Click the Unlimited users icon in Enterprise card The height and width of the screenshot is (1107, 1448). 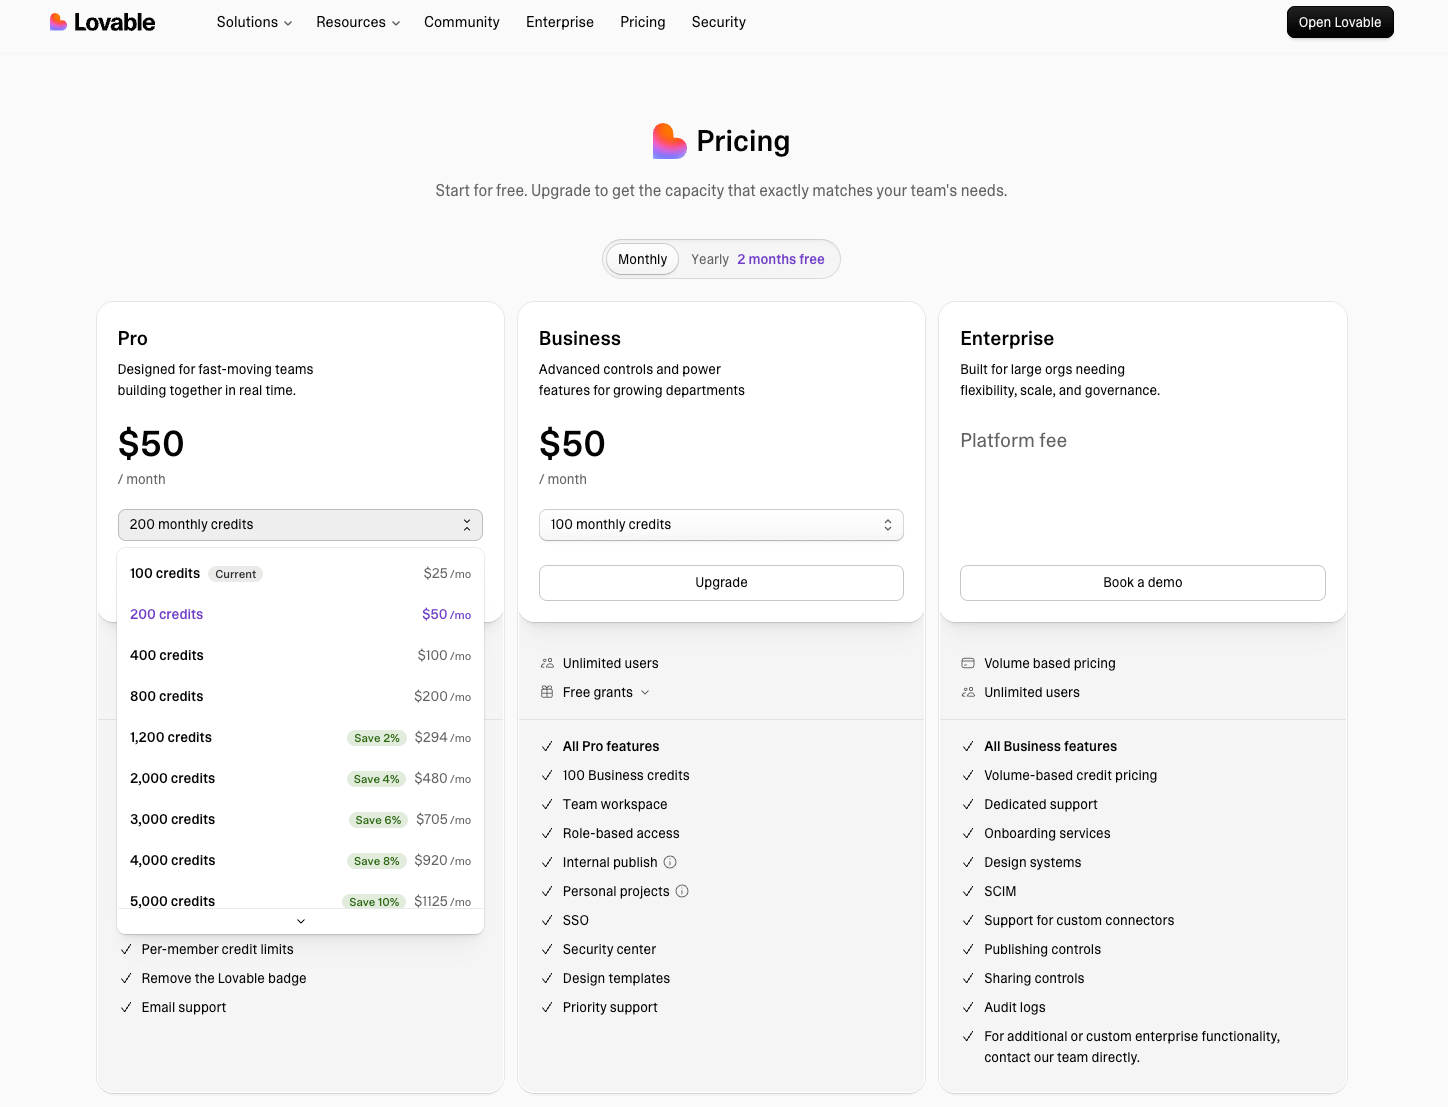pyautogui.click(x=968, y=692)
